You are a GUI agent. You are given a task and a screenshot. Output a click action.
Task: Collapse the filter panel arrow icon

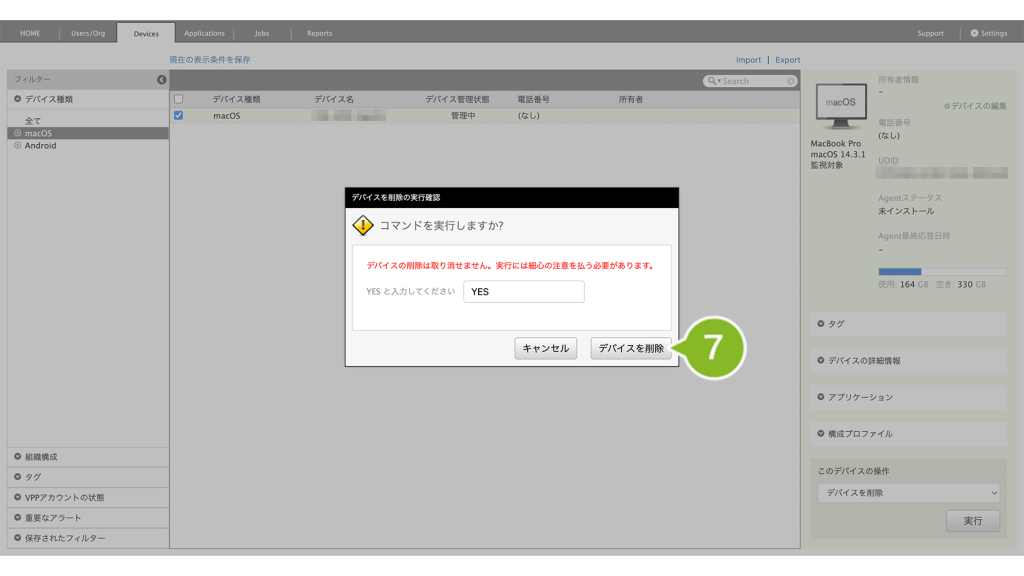click(x=161, y=79)
